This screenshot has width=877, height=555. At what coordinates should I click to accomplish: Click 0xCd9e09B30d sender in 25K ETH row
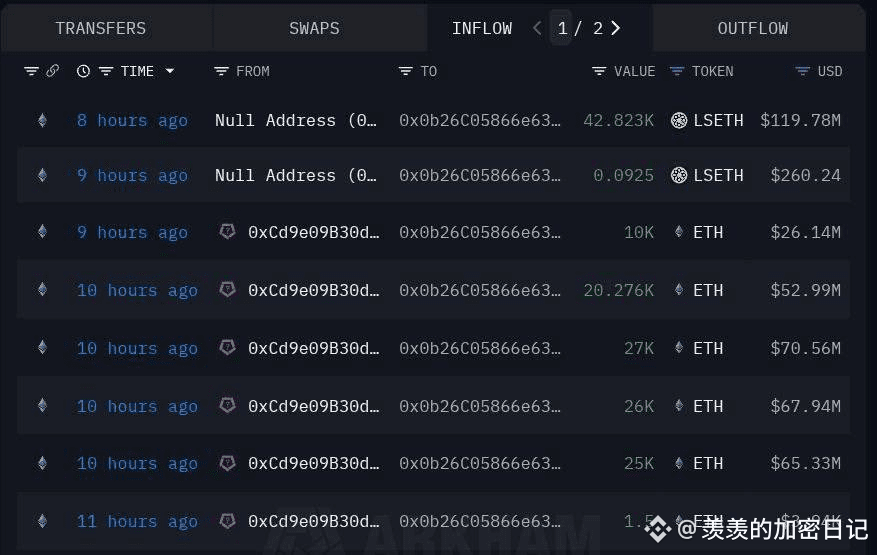coord(314,464)
